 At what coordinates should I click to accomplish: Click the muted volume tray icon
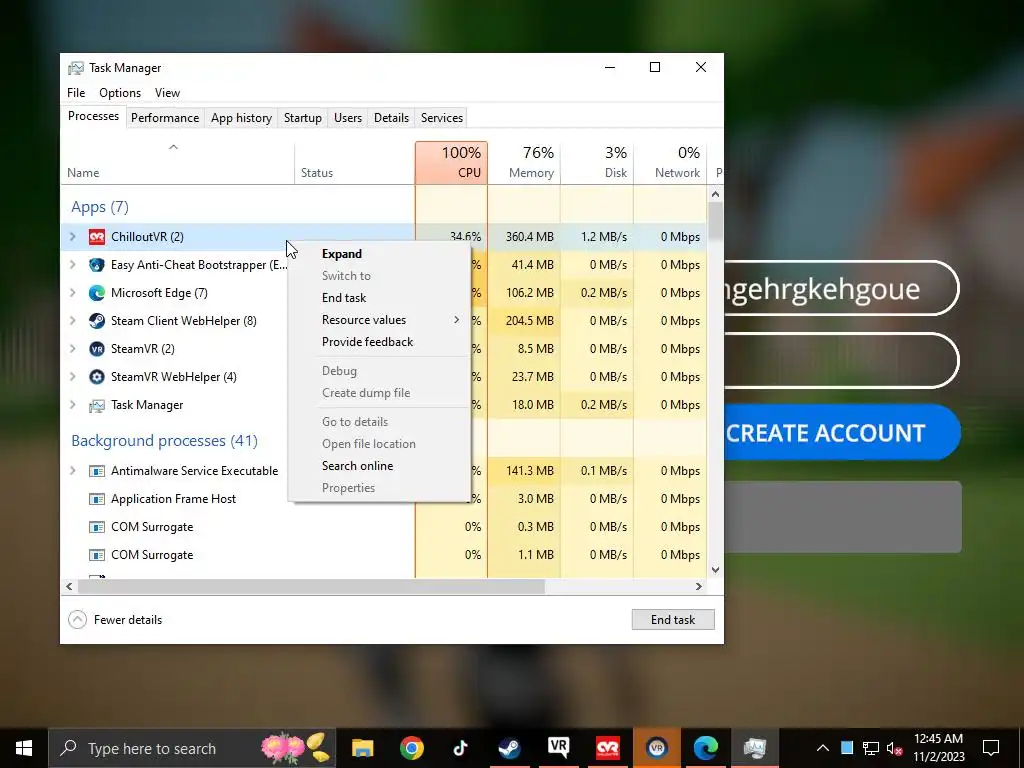point(895,748)
